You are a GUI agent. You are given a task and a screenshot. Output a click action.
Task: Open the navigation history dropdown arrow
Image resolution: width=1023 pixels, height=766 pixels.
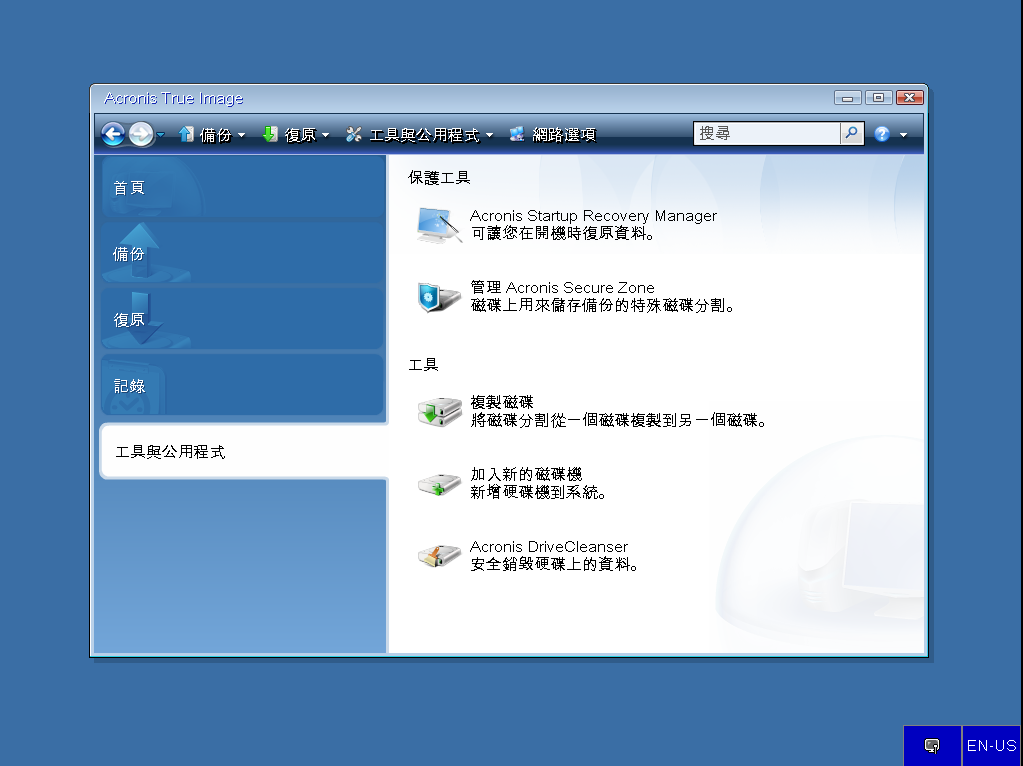click(x=160, y=134)
